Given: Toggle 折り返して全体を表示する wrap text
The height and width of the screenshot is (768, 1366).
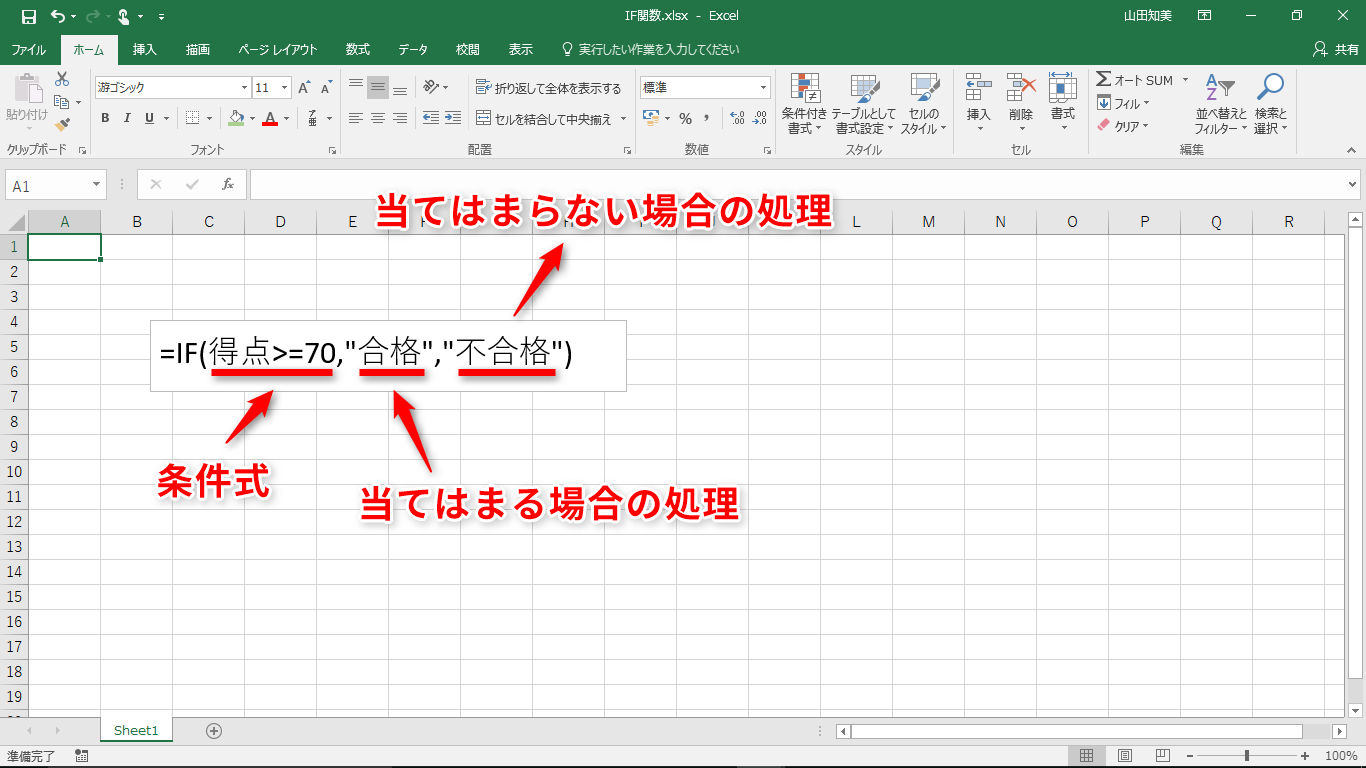Looking at the screenshot, I should click(548, 88).
